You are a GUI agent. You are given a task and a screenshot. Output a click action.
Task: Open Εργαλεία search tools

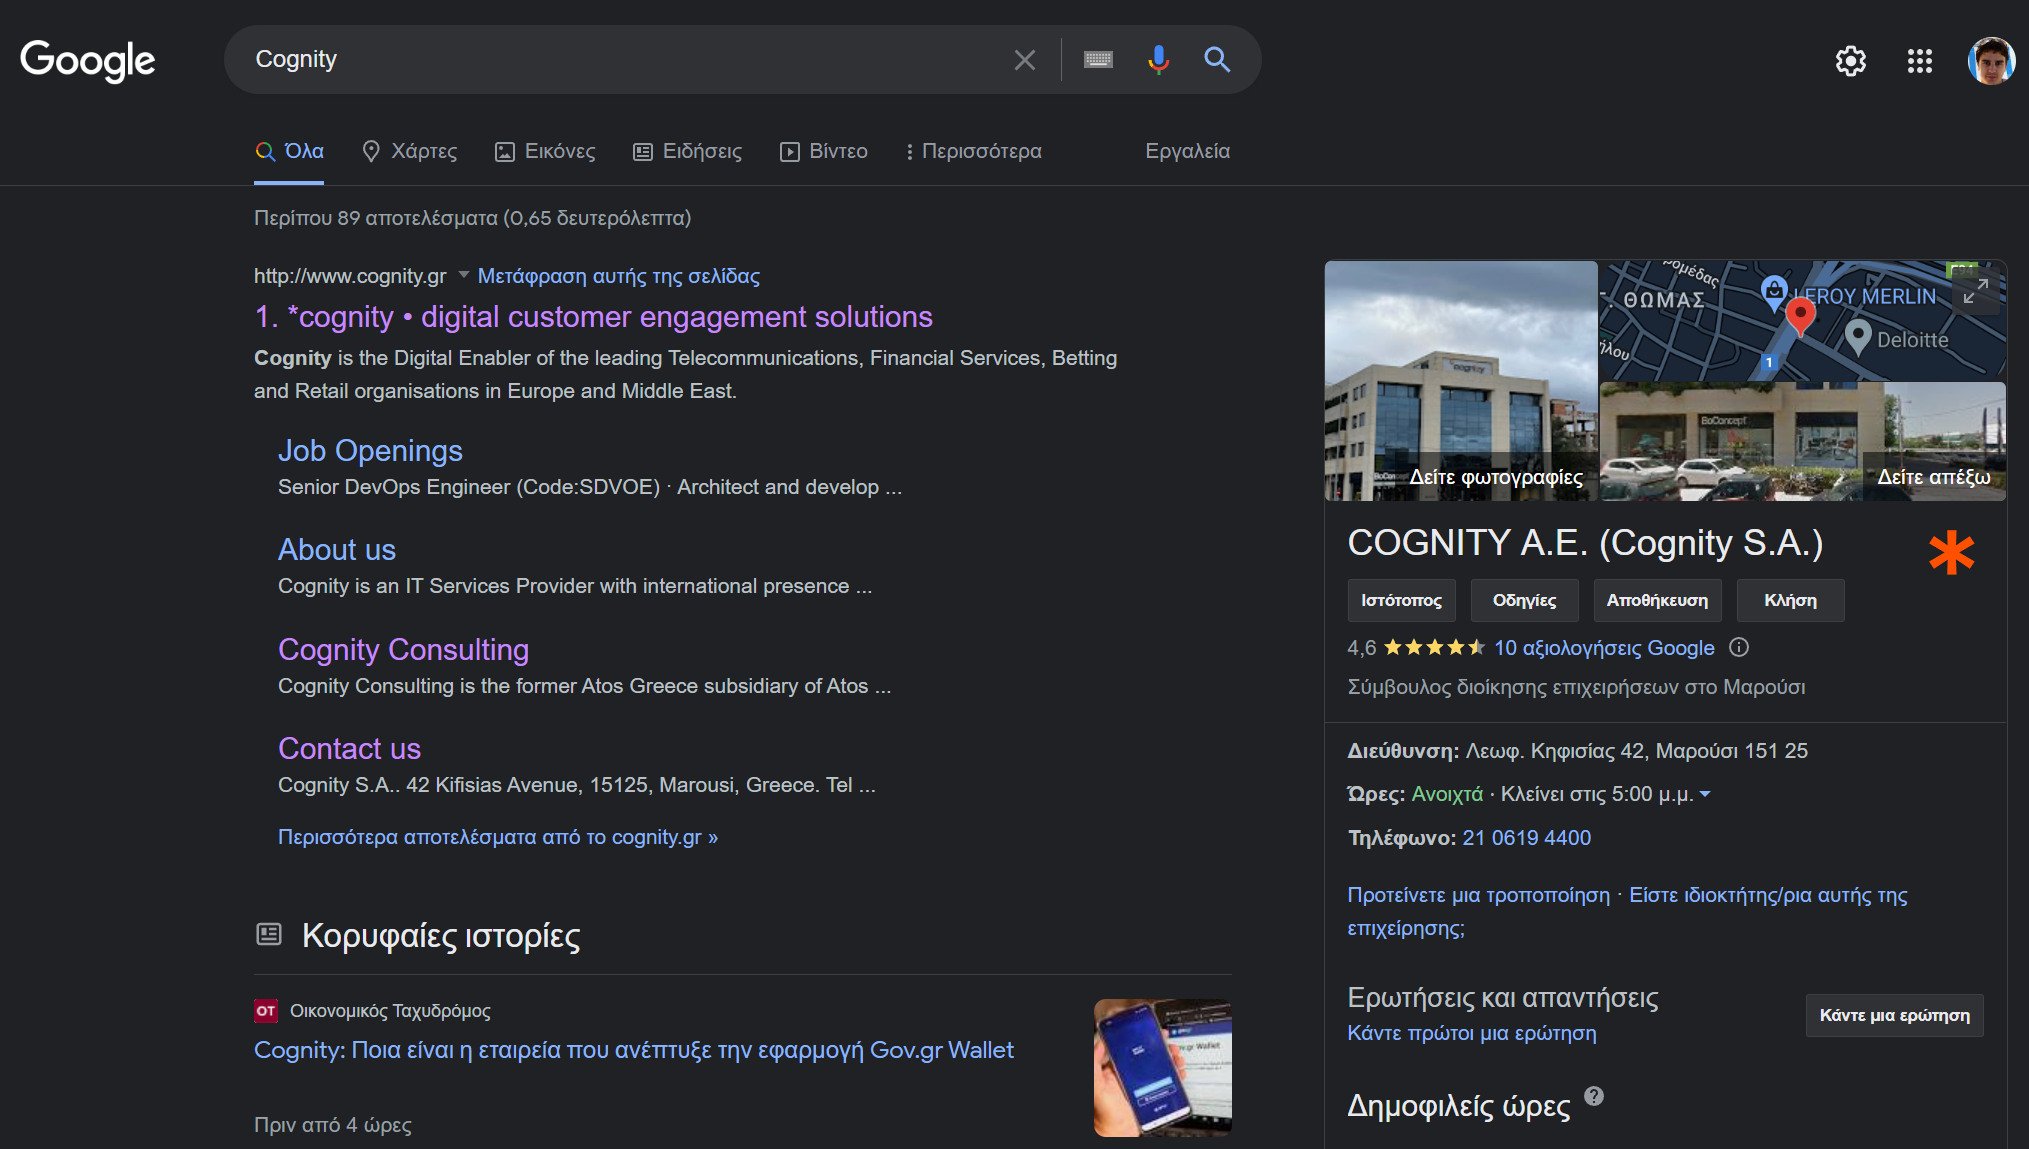1187,151
